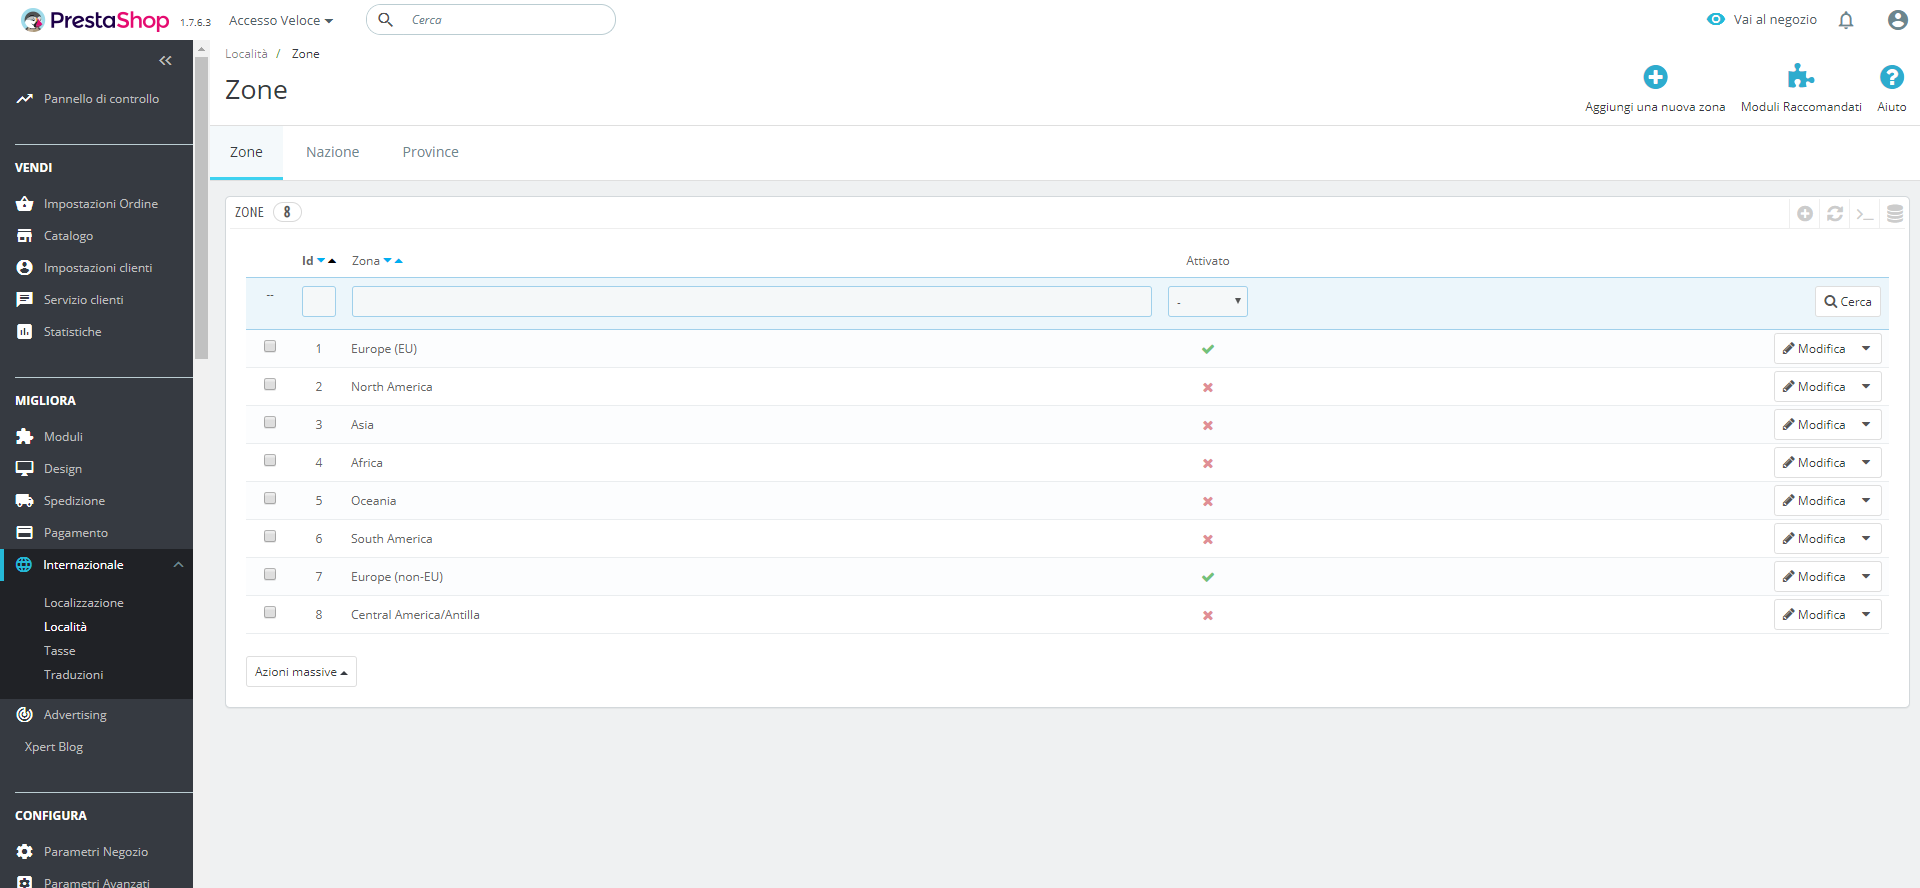Enable Oceania via red cross icon

[x=1208, y=501]
